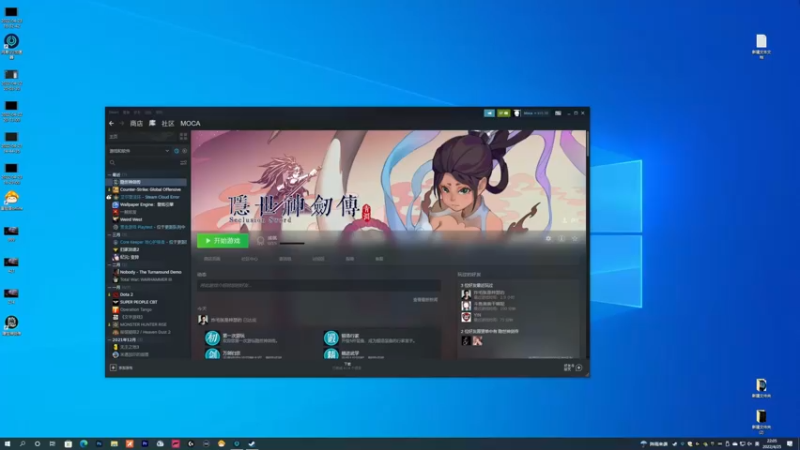
Task: Click the plus icon for 添加游戏
Action: tap(113, 367)
